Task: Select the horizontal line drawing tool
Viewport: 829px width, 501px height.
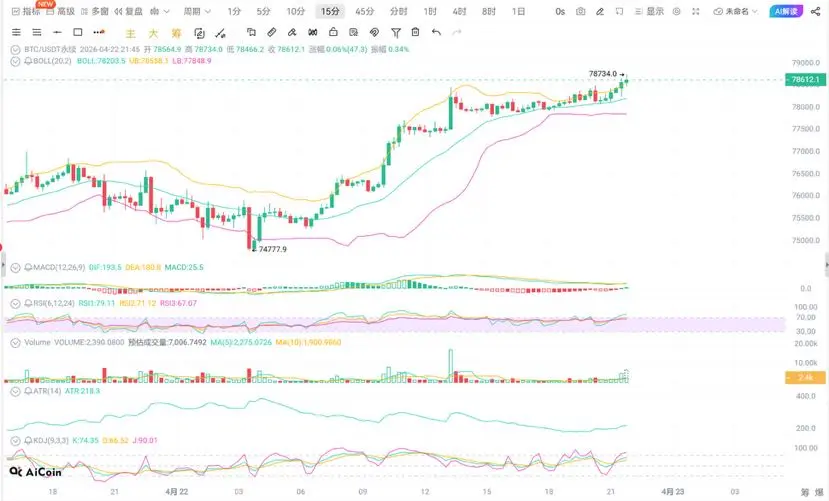Action: (57, 32)
